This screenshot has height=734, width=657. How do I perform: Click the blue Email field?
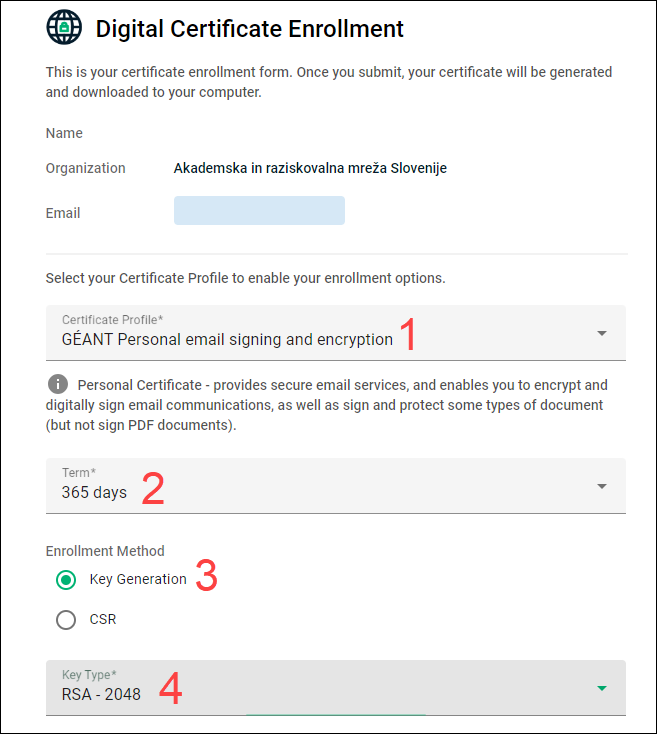tap(259, 211)
